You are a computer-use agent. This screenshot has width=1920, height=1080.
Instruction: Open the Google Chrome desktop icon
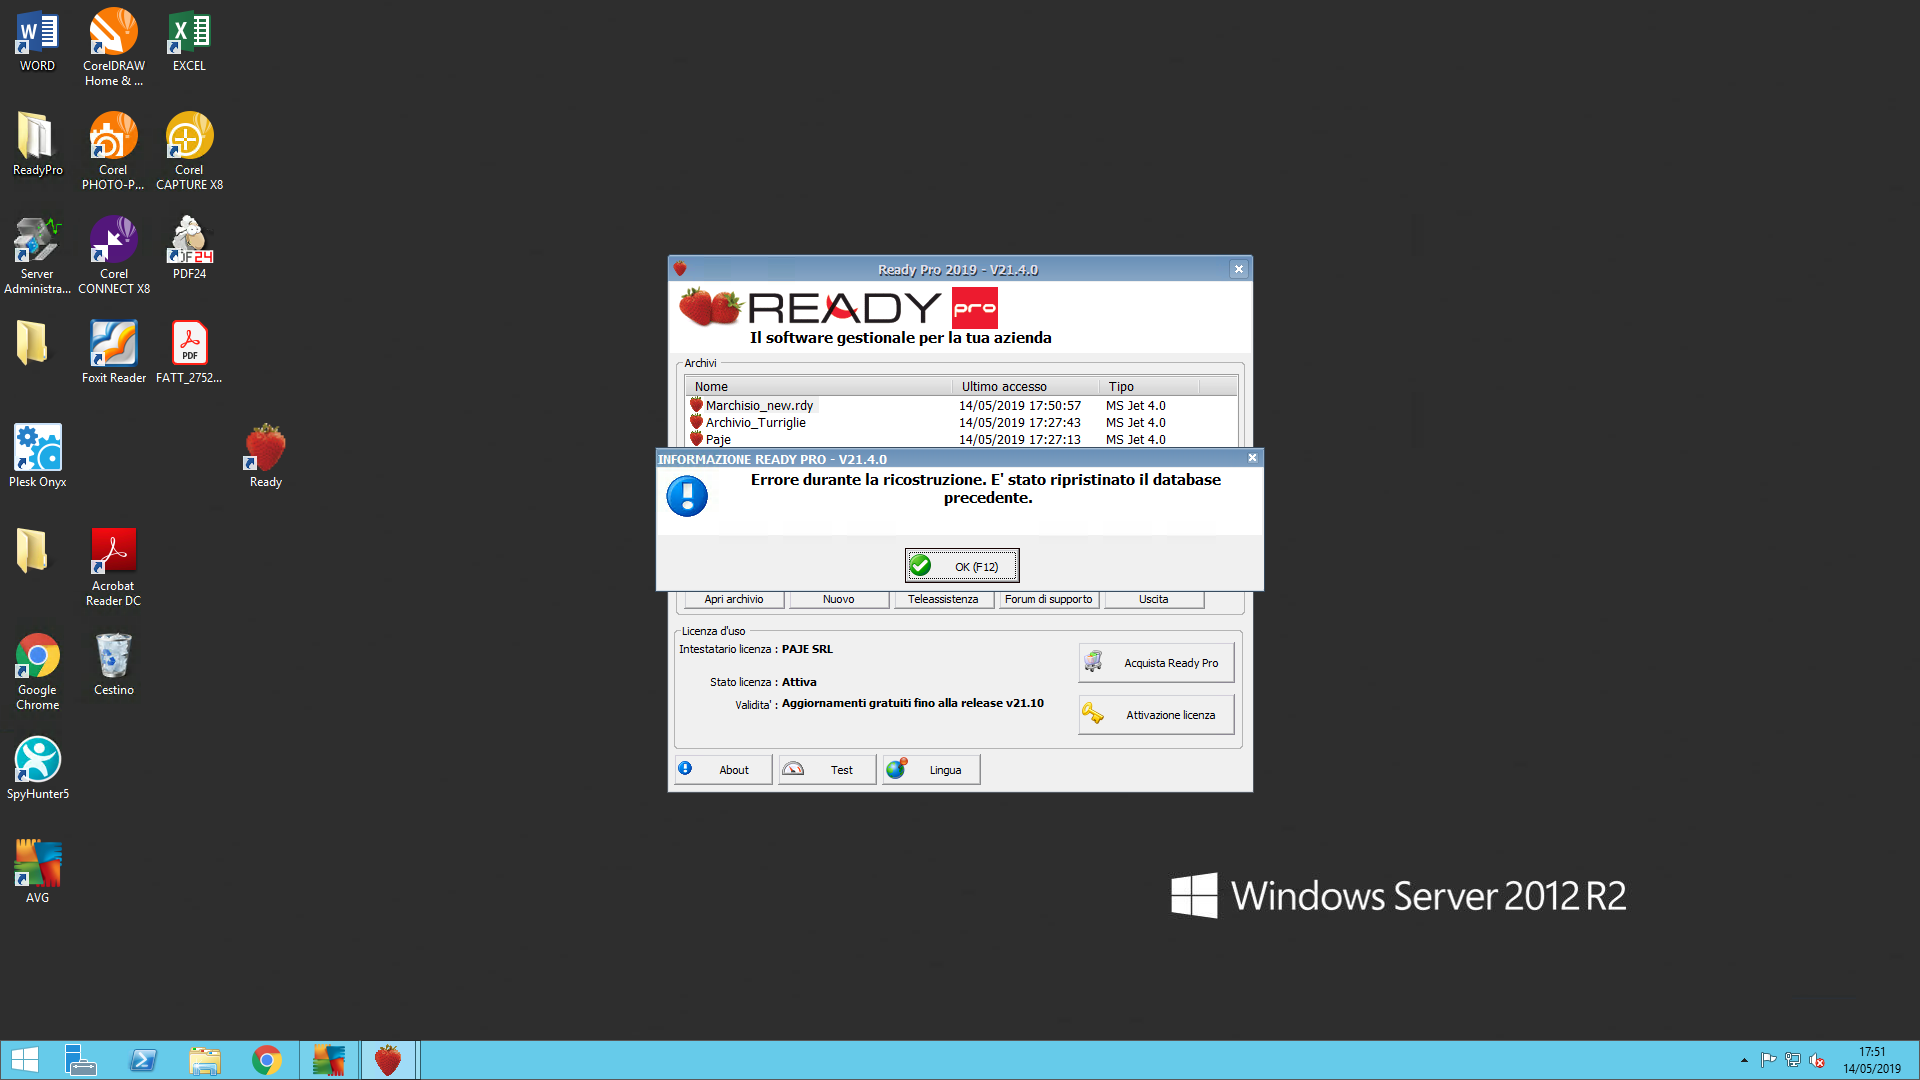point(37,672)
